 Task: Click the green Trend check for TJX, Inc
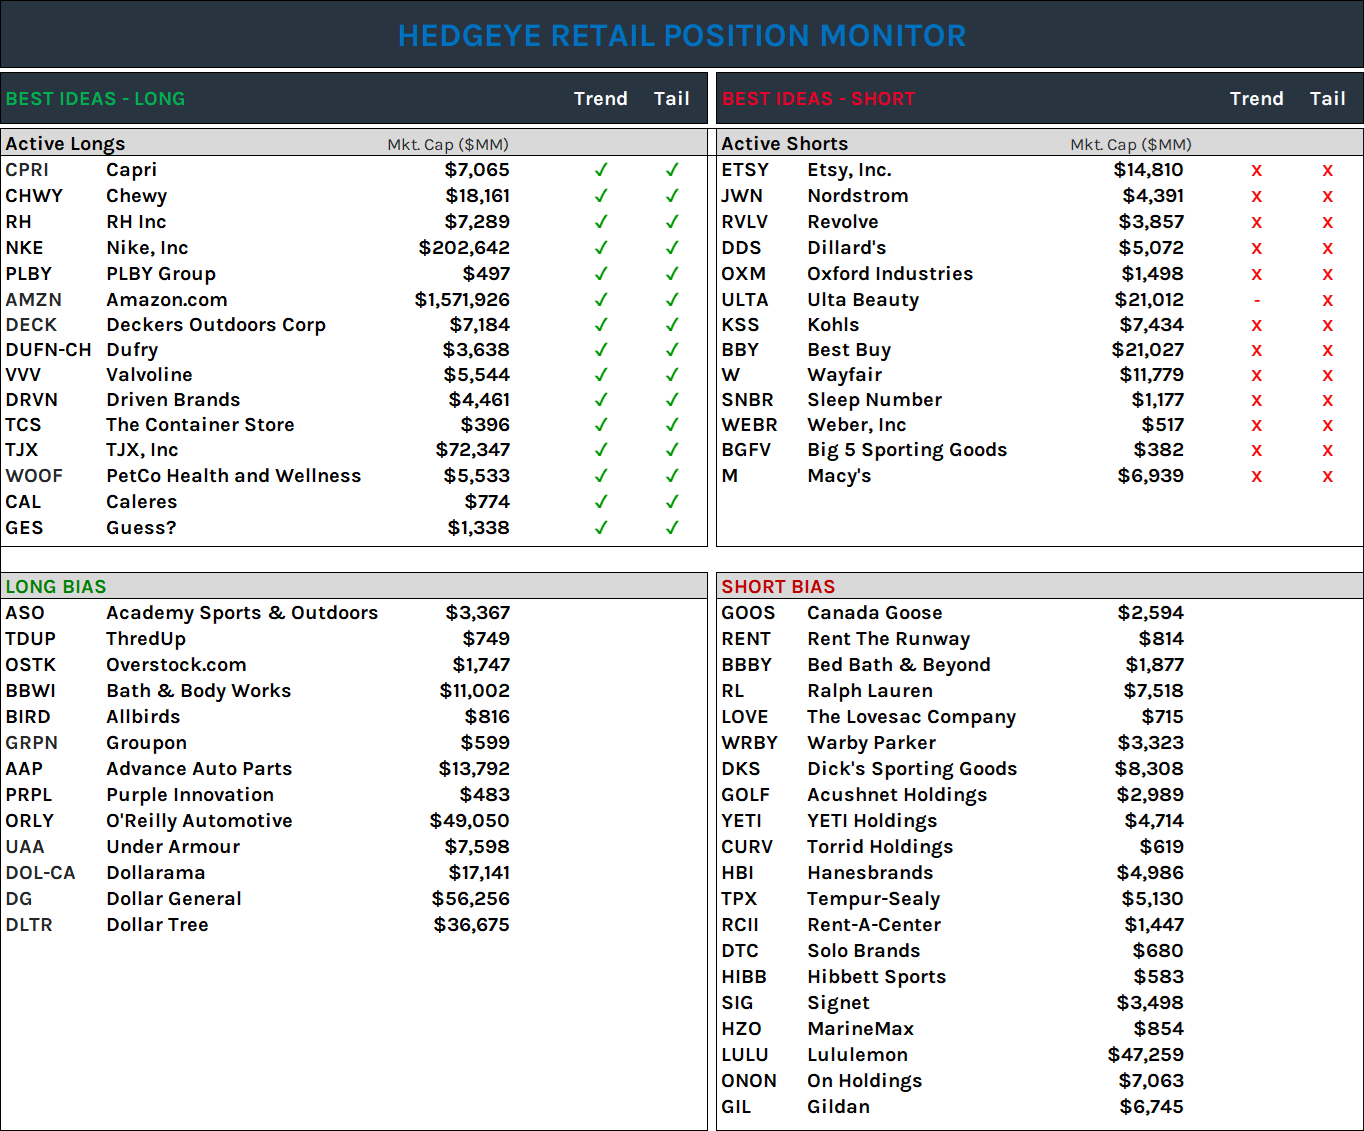pyautogui.click(x=601, y=450)
